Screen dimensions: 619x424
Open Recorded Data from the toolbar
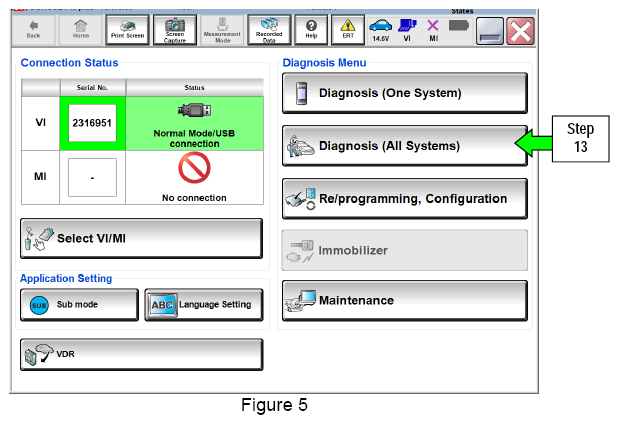coord(269,30)
